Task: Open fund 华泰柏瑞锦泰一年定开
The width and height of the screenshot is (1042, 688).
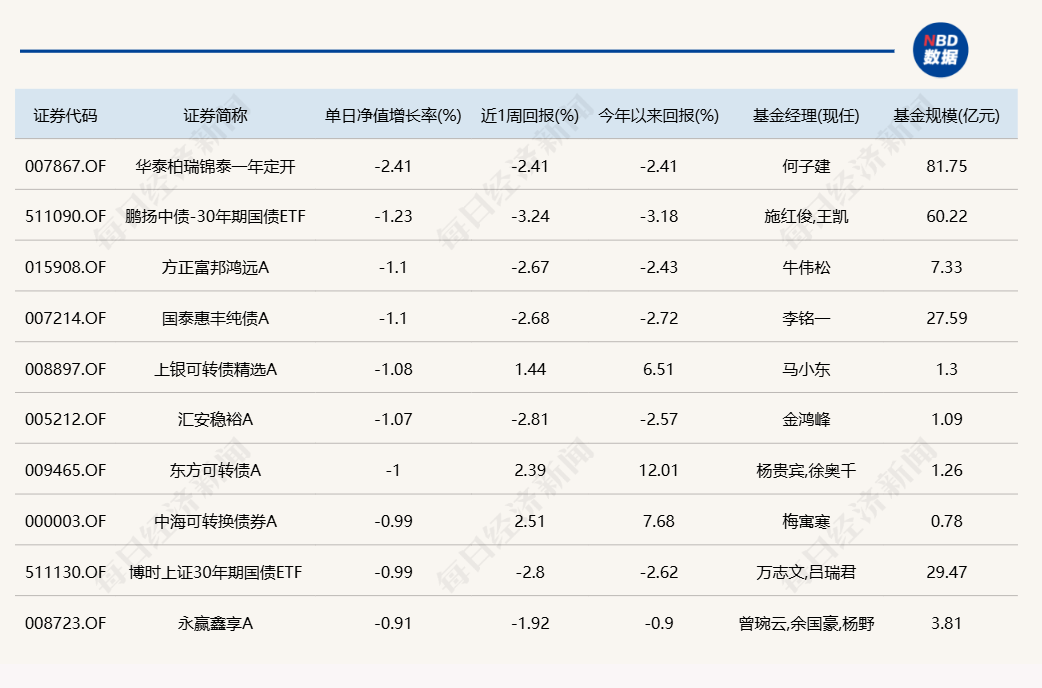Action: (x=215, y=166)
